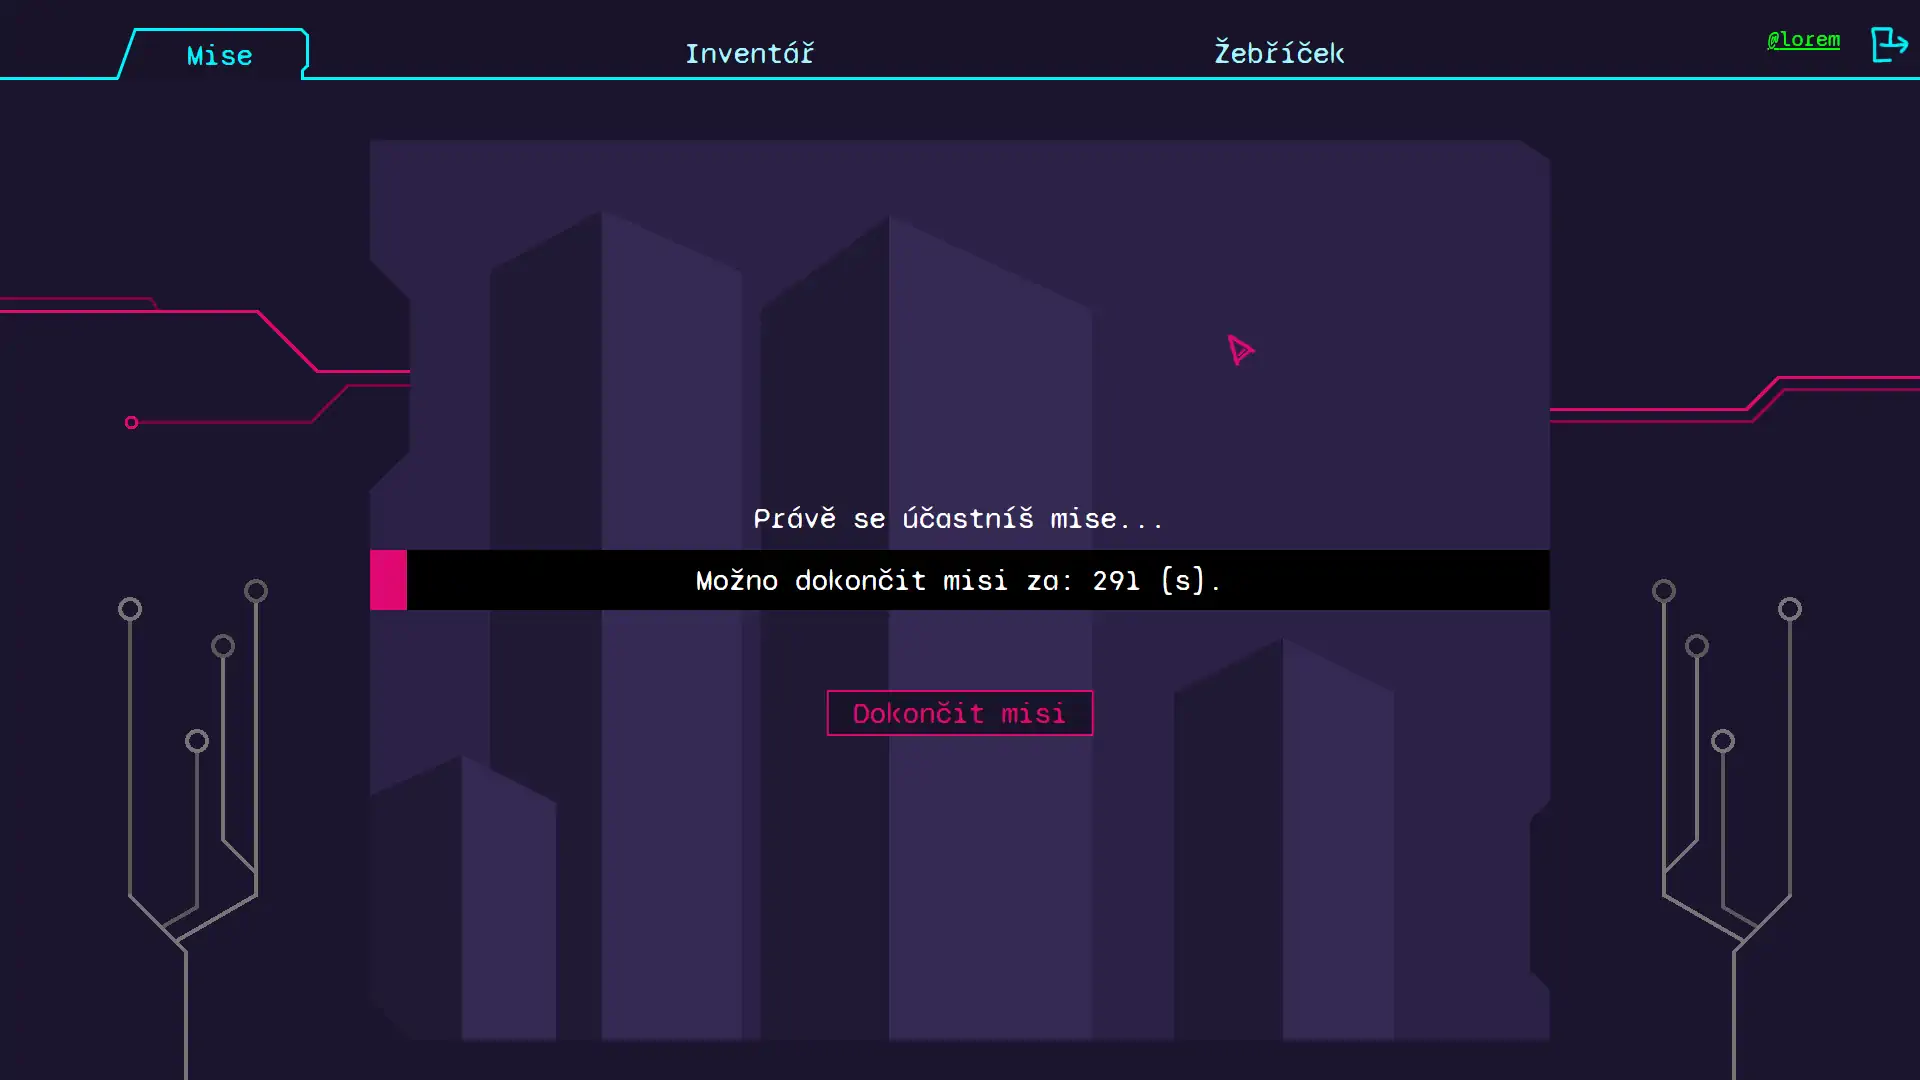Click the tallest gray node of right circuit tree

[1664, 591]
